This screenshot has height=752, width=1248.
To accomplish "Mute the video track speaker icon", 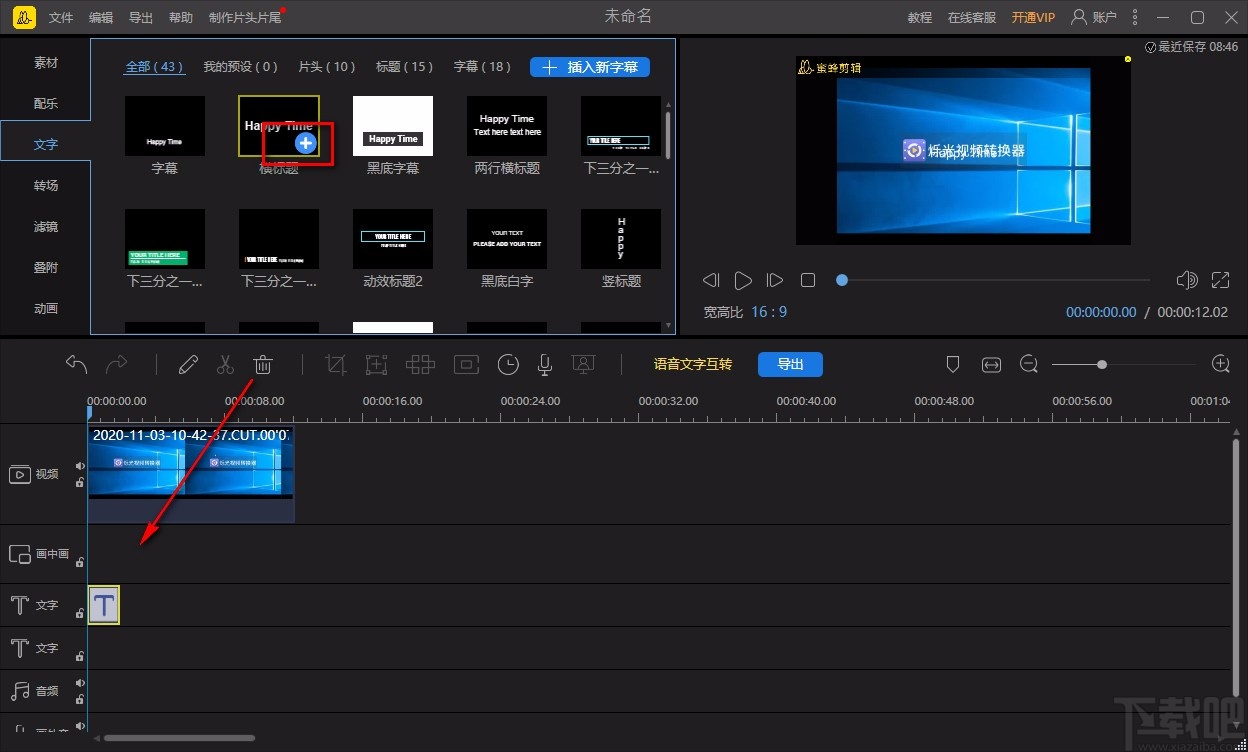I will tap(80, 466).
